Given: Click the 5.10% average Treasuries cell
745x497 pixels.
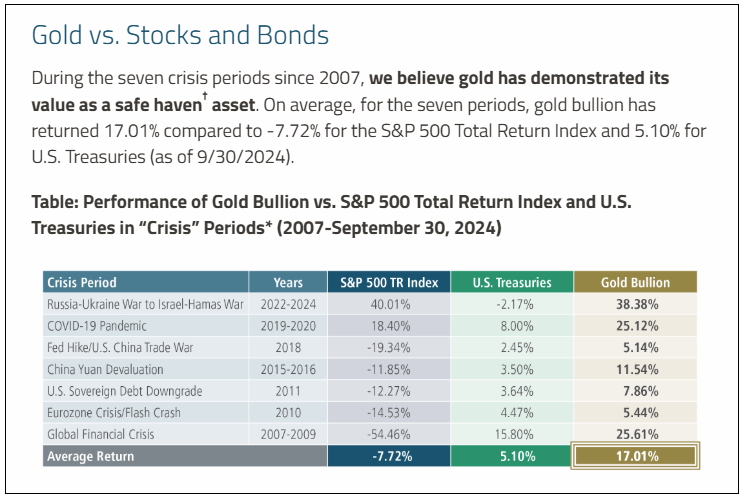Looking at the screenshot, I should 510,455.
